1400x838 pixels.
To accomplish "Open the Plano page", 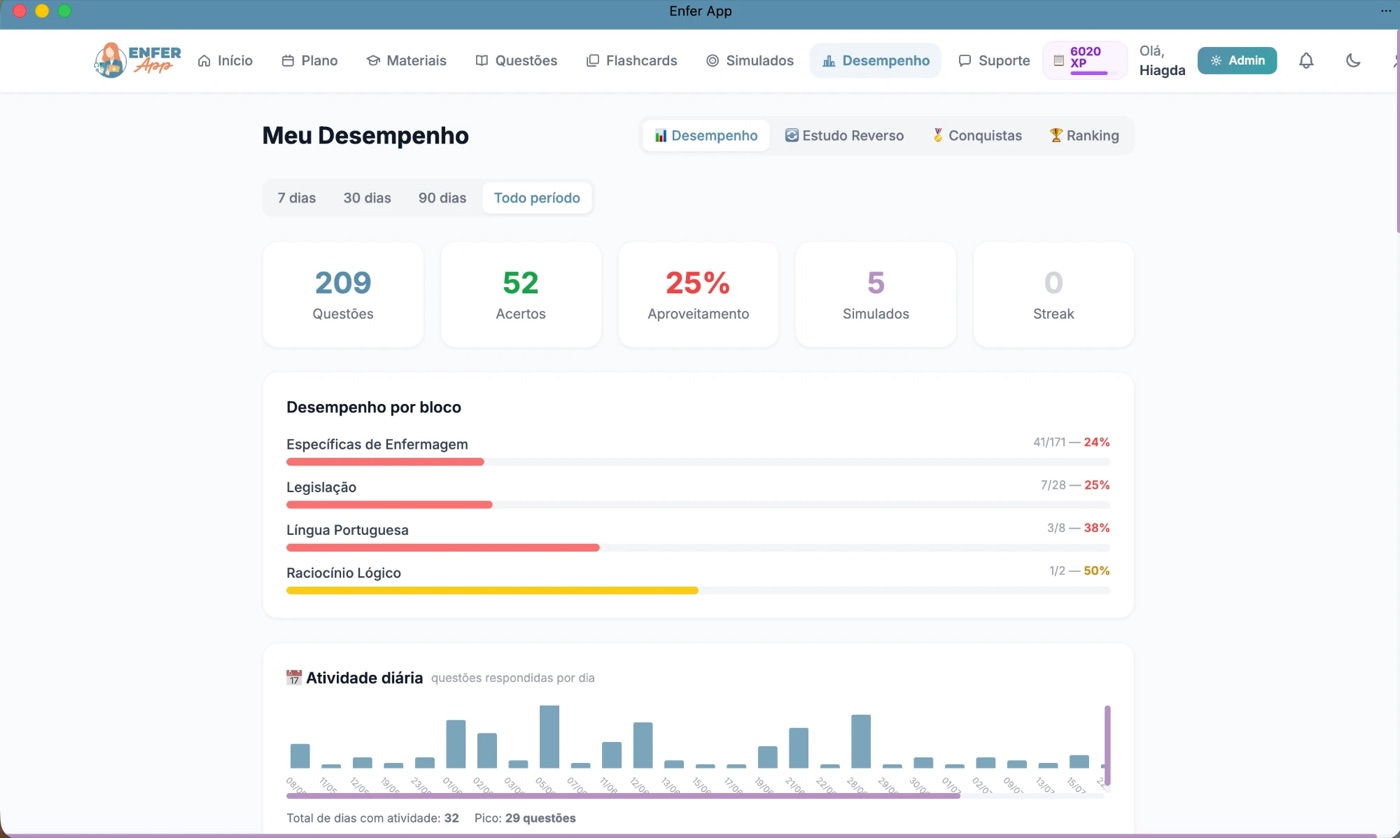I will pyautogui.click(x=309, y=60).
